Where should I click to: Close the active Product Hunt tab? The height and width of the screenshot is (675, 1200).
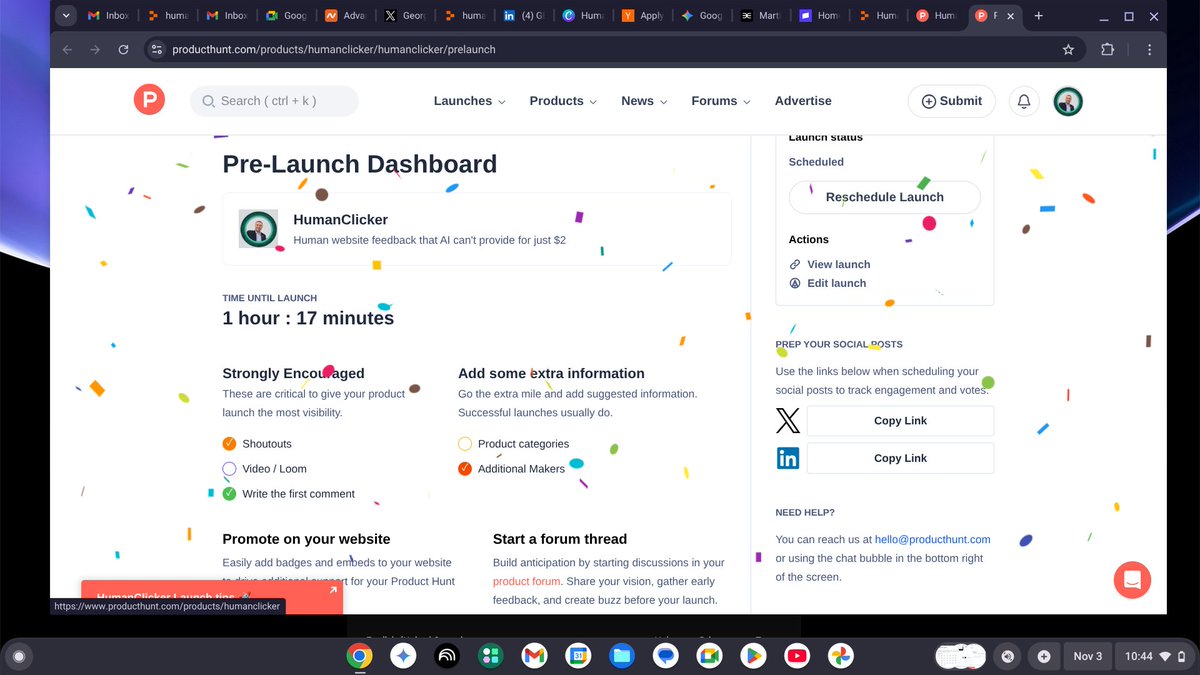[1011, 16]
